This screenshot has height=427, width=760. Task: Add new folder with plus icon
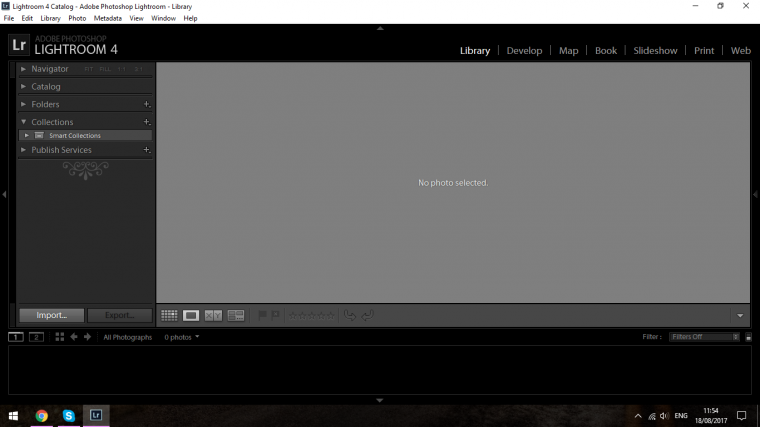[x=147, y=104]
